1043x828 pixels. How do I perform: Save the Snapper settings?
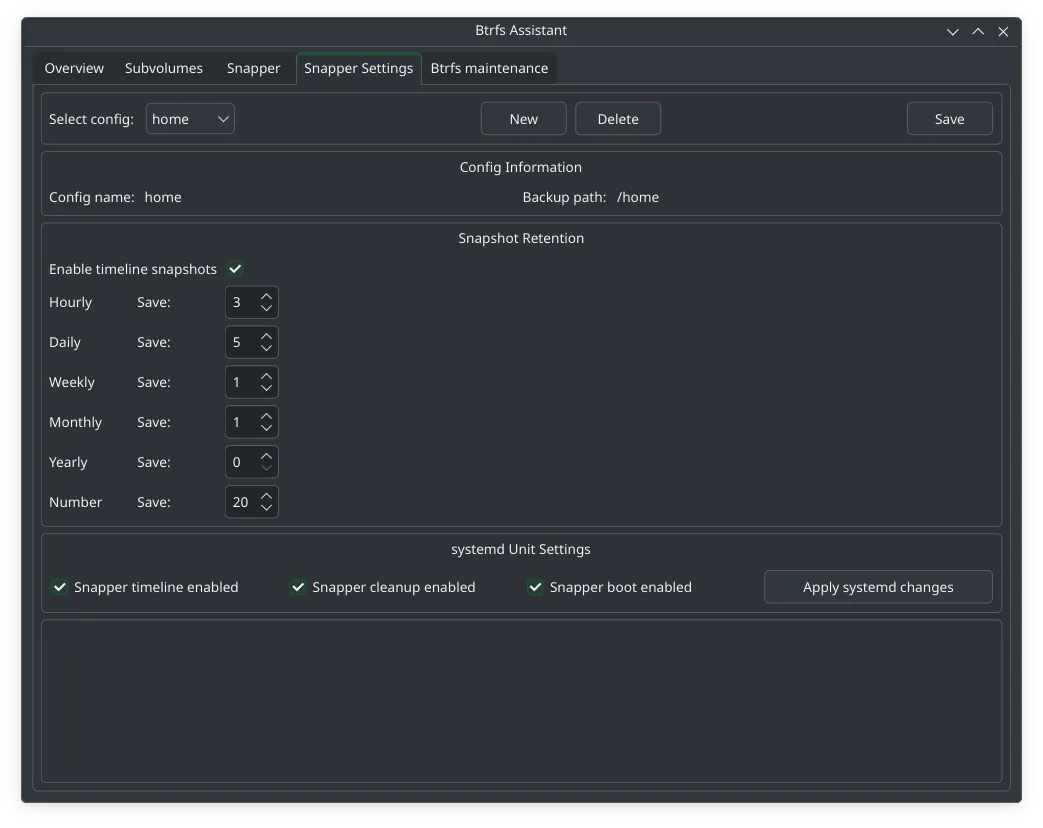pos(949,119)
